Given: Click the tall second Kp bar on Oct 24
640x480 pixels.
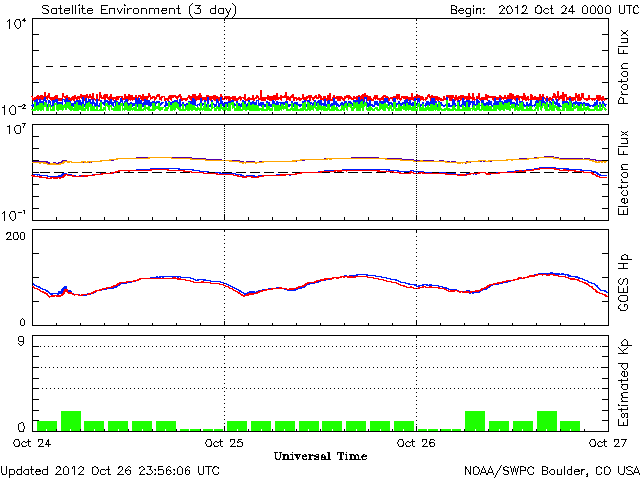Looking at the screenshot, I should click(x=71, y=421).
